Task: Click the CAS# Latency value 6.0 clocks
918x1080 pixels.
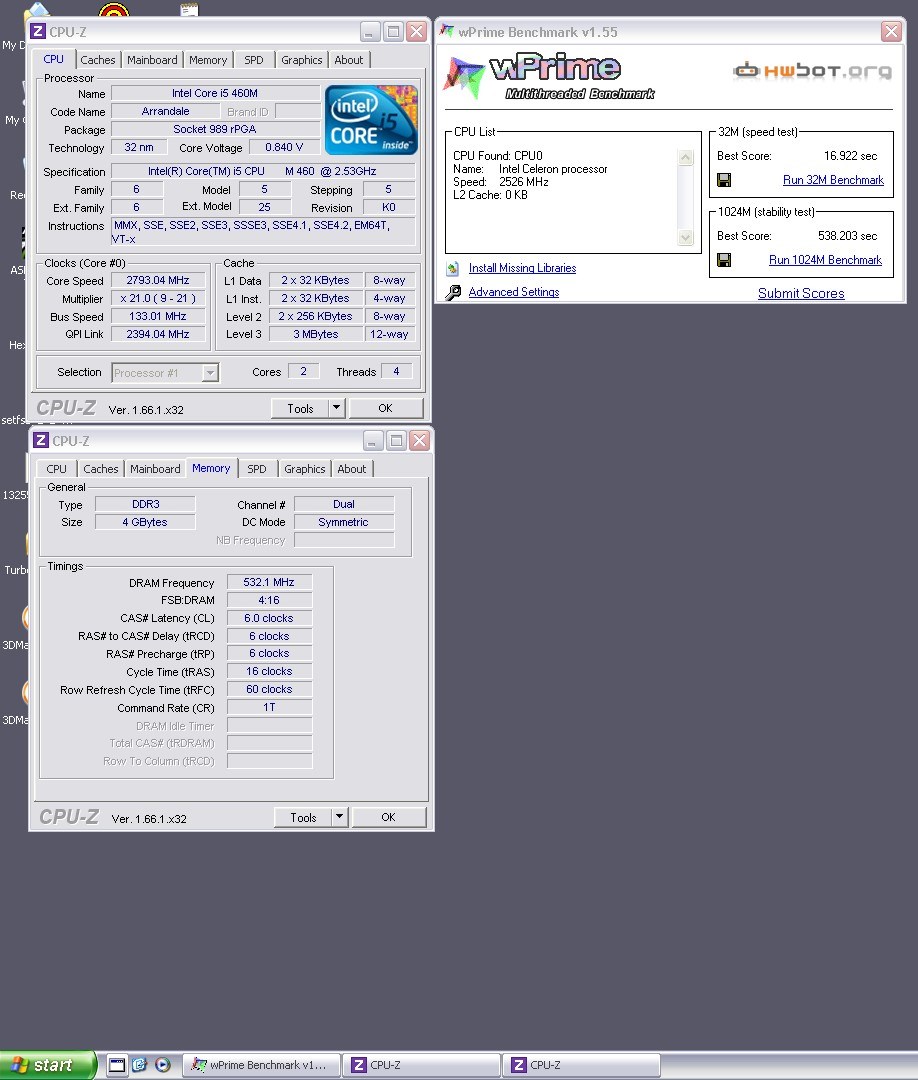Action: (269, 618)
